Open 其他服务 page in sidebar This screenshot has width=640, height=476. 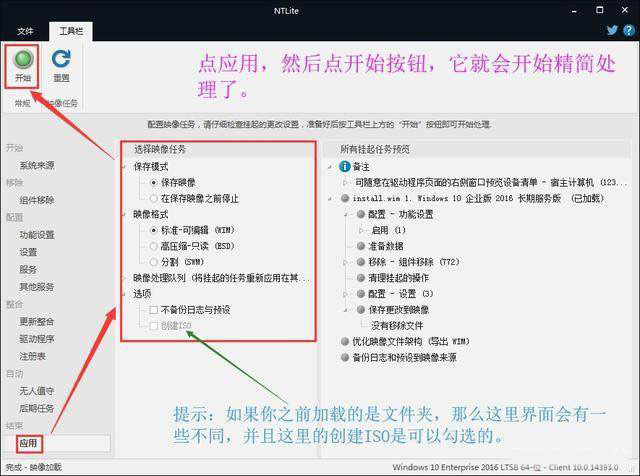[37, 287]
